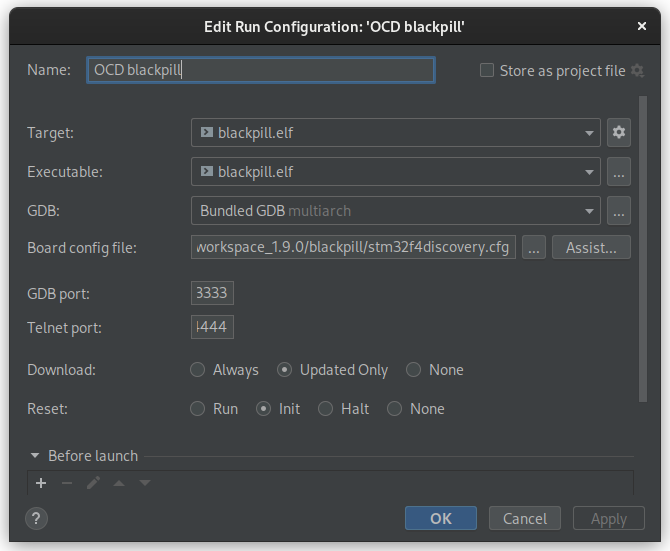Choose None for Download

pyautogui.click(x=414, y=370)
